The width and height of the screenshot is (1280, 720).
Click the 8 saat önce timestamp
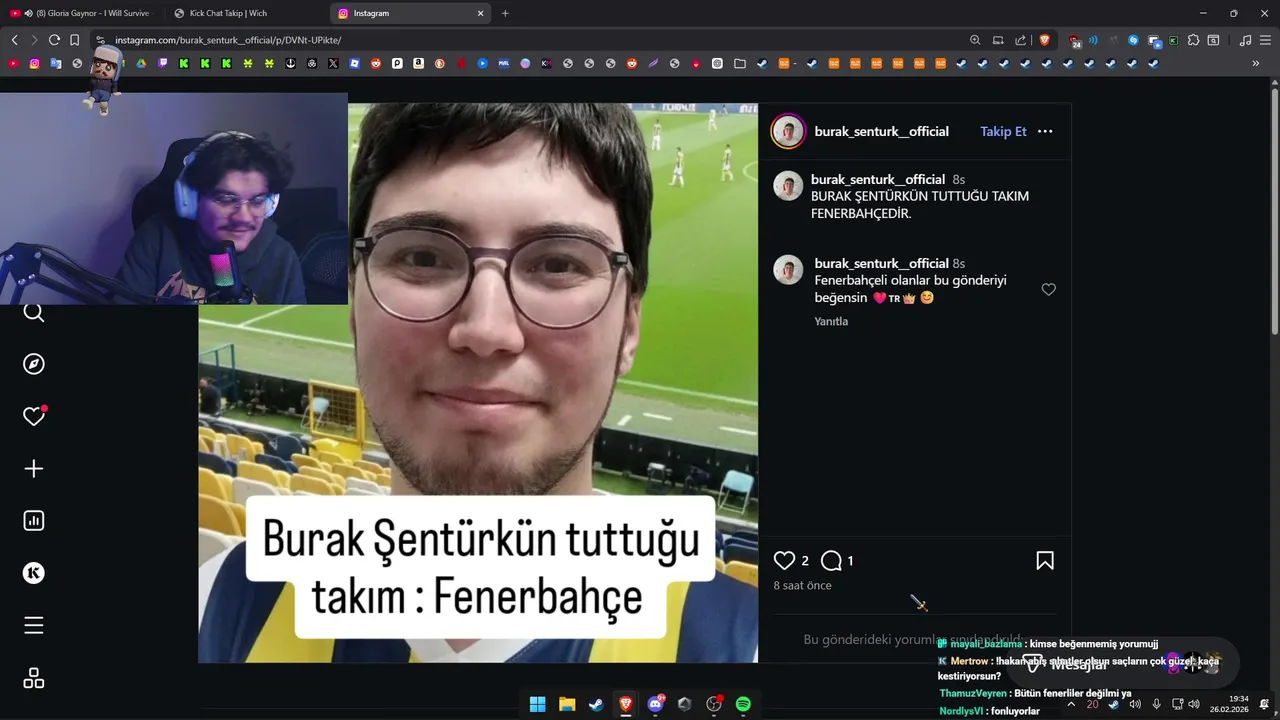pyautogui.click(x=802, y=586)
